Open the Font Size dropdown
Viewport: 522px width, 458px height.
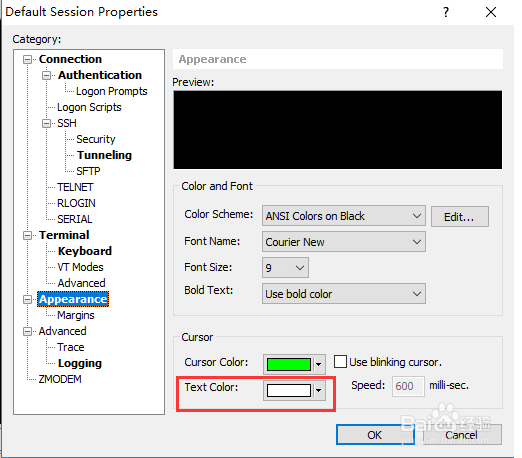pos(285,268)
